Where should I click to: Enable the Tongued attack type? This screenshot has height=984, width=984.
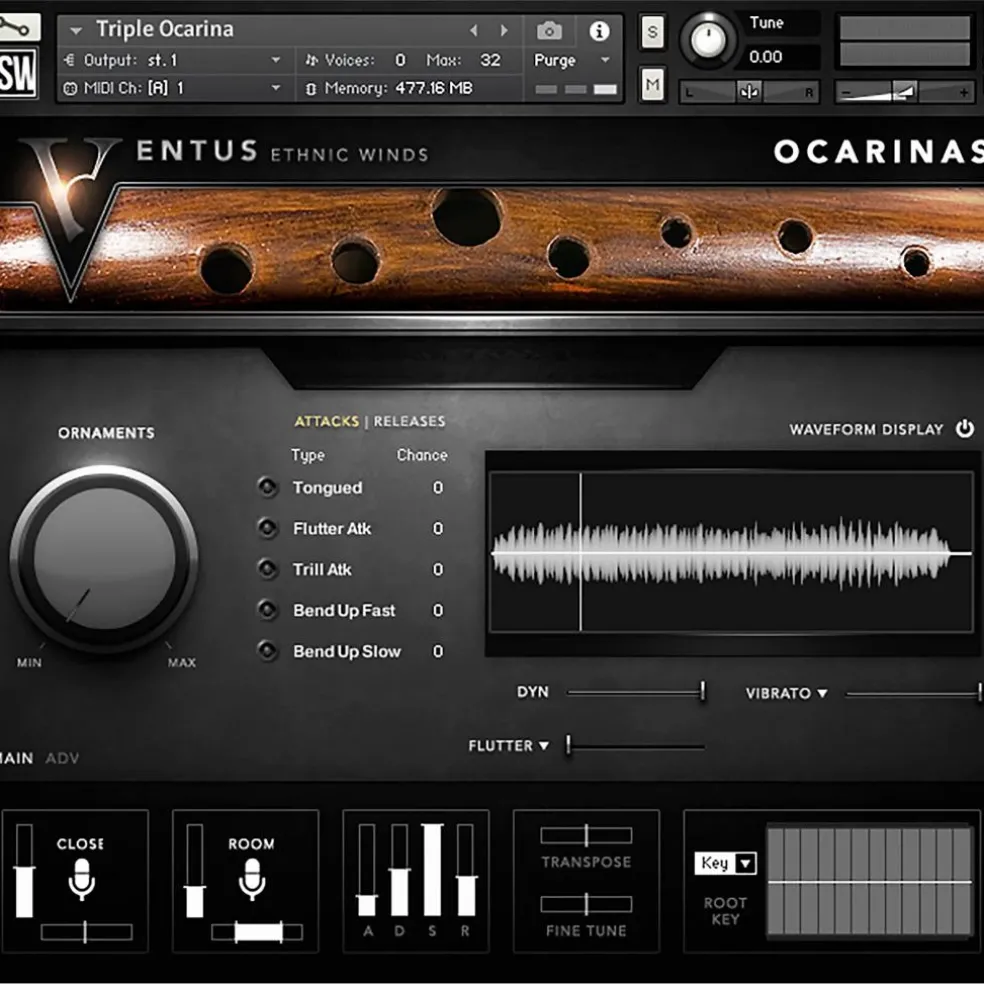click(268, 487)
